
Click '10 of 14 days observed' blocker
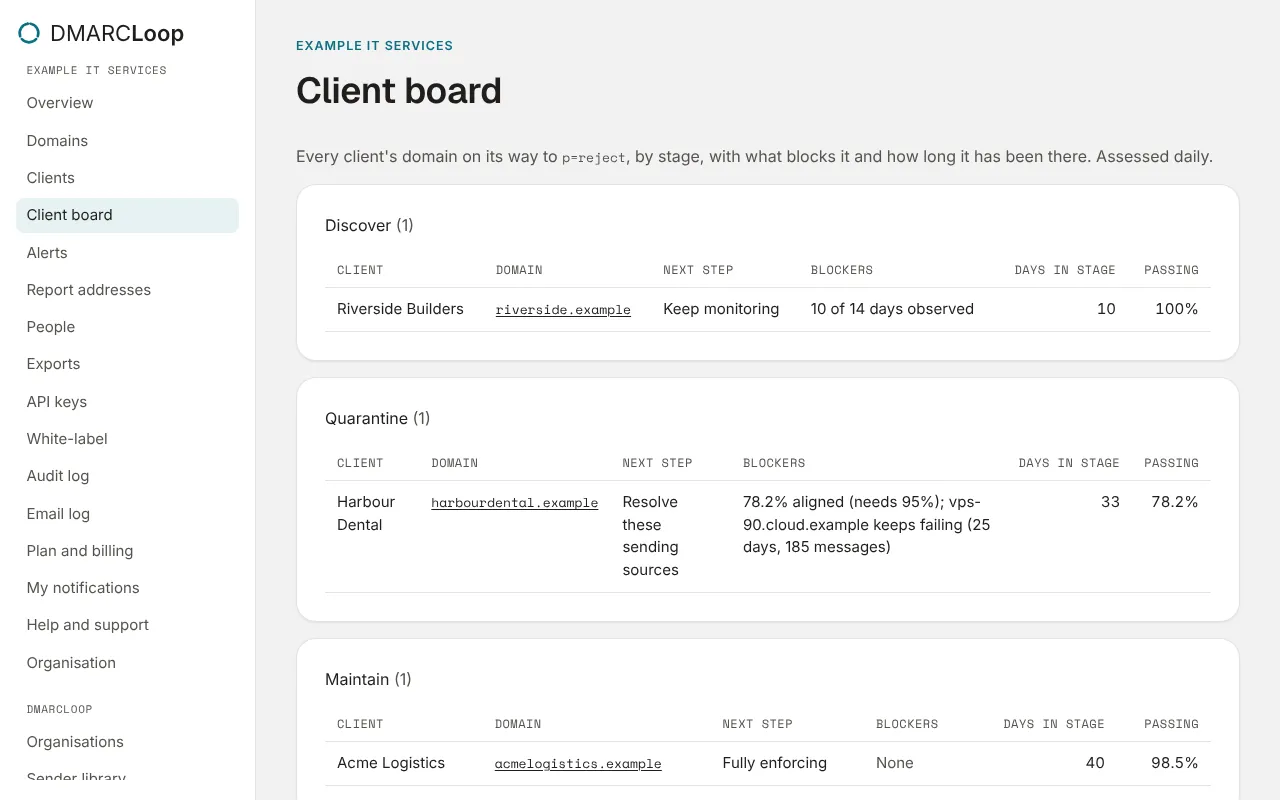[892, 309]
